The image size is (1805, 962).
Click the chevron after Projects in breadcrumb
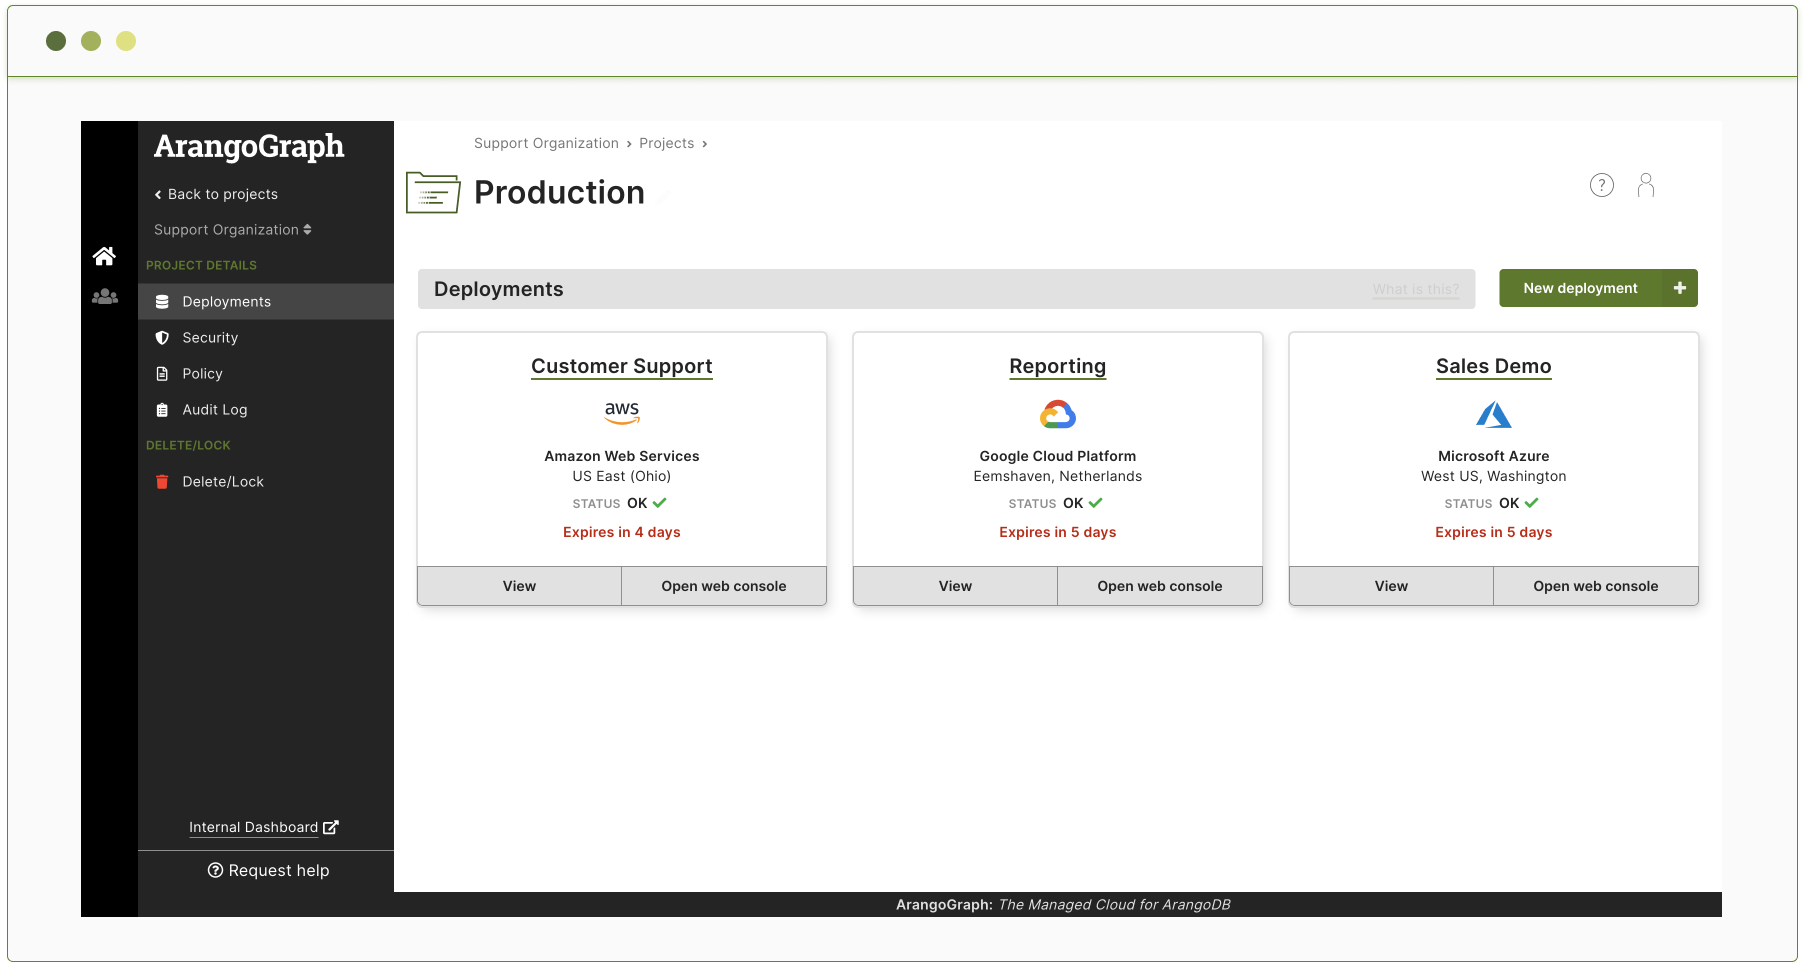(704, 143)
